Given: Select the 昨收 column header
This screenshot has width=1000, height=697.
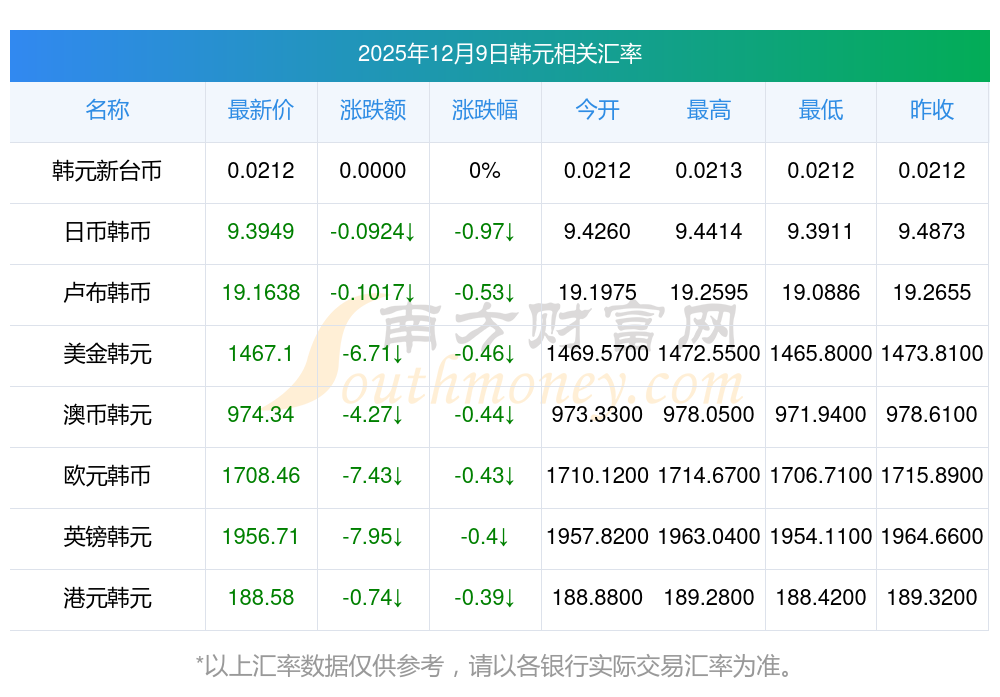Looking at the screenshot, I should [932, 110].
